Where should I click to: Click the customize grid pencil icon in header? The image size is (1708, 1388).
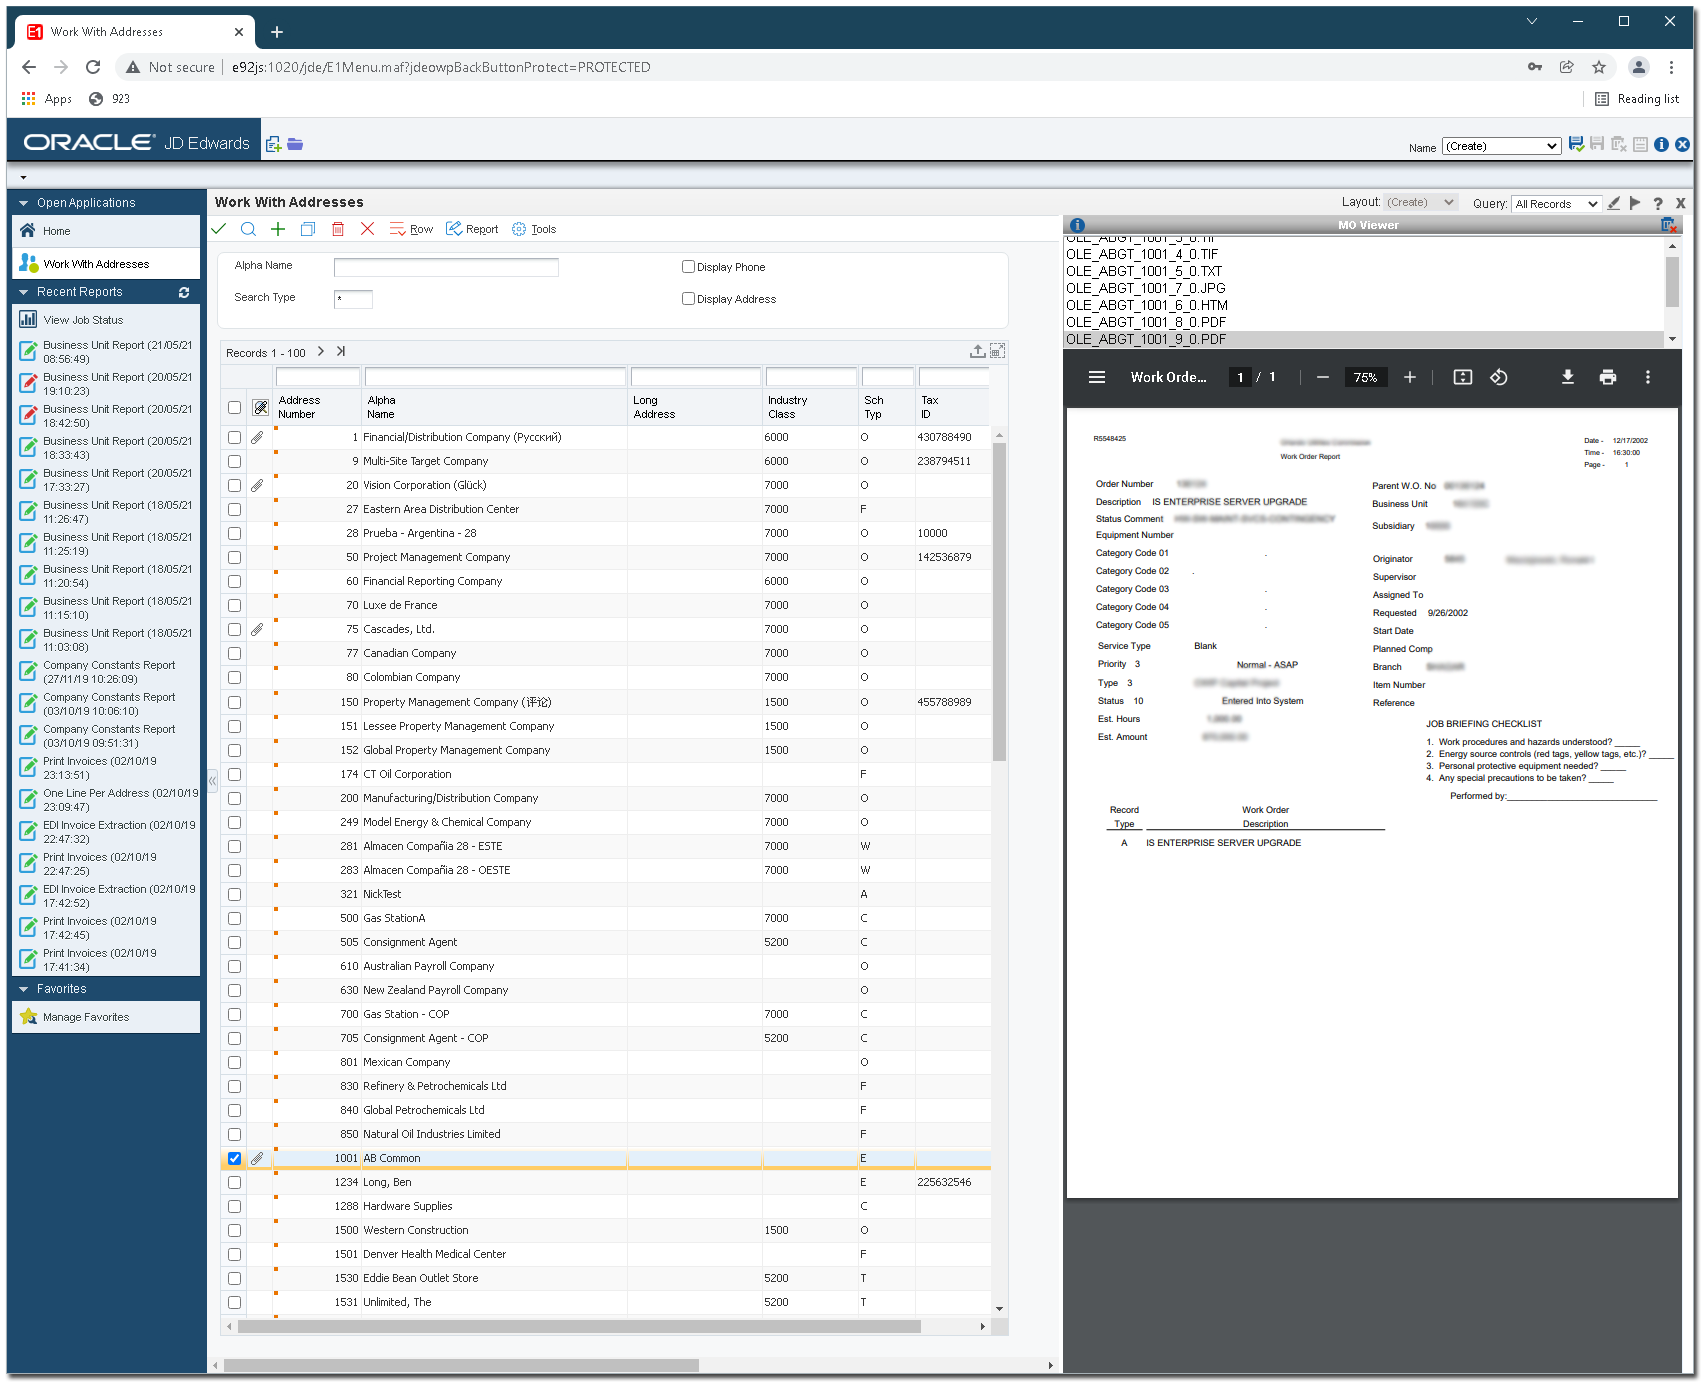click(x=260, y=407)
